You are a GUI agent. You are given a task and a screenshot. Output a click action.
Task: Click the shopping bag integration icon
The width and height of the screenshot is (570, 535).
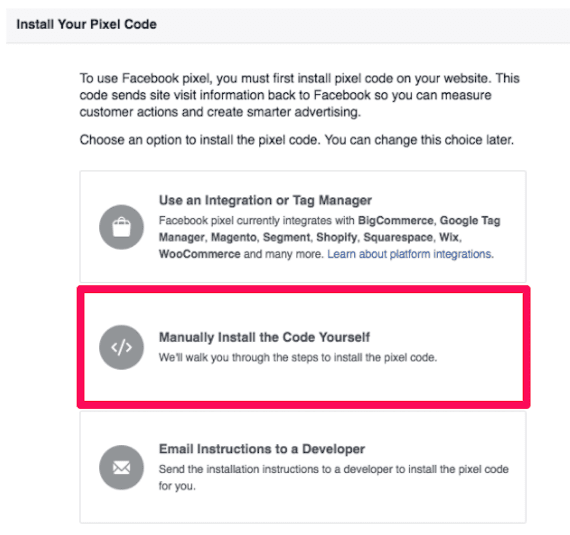(x=121, y=227)
